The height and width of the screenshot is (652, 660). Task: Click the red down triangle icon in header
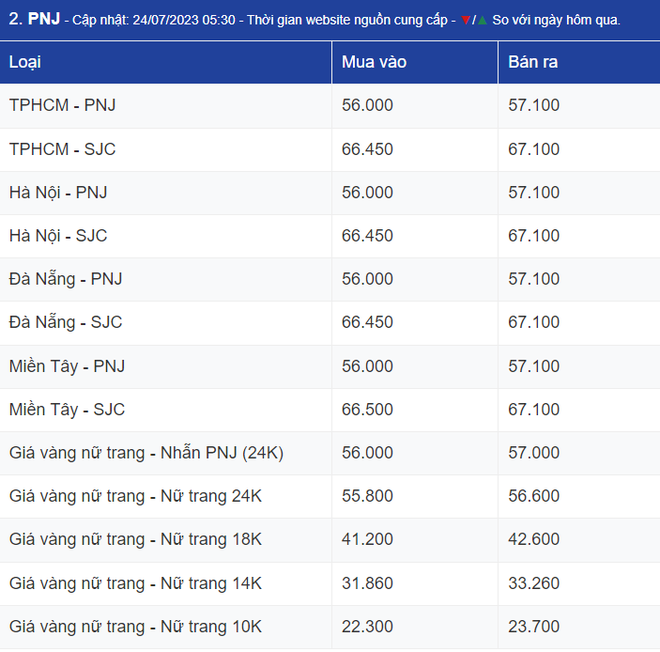point(466,20)
